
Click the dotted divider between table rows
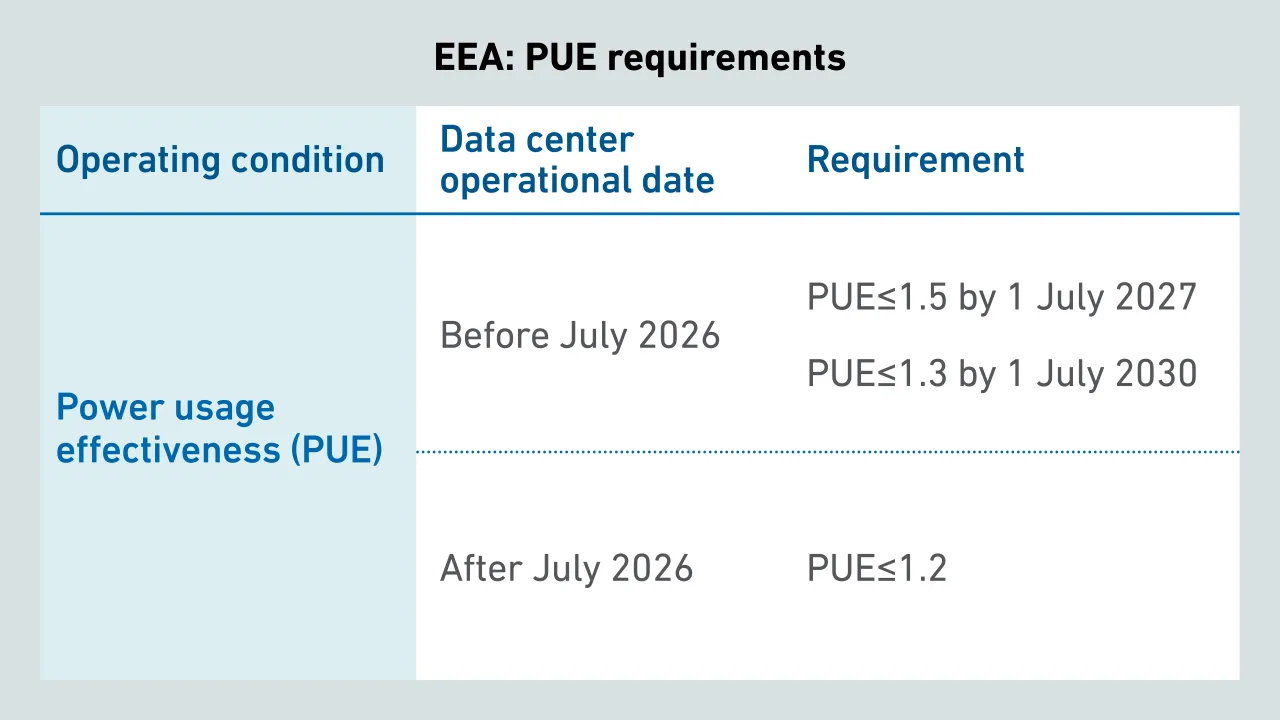point(827,452)
